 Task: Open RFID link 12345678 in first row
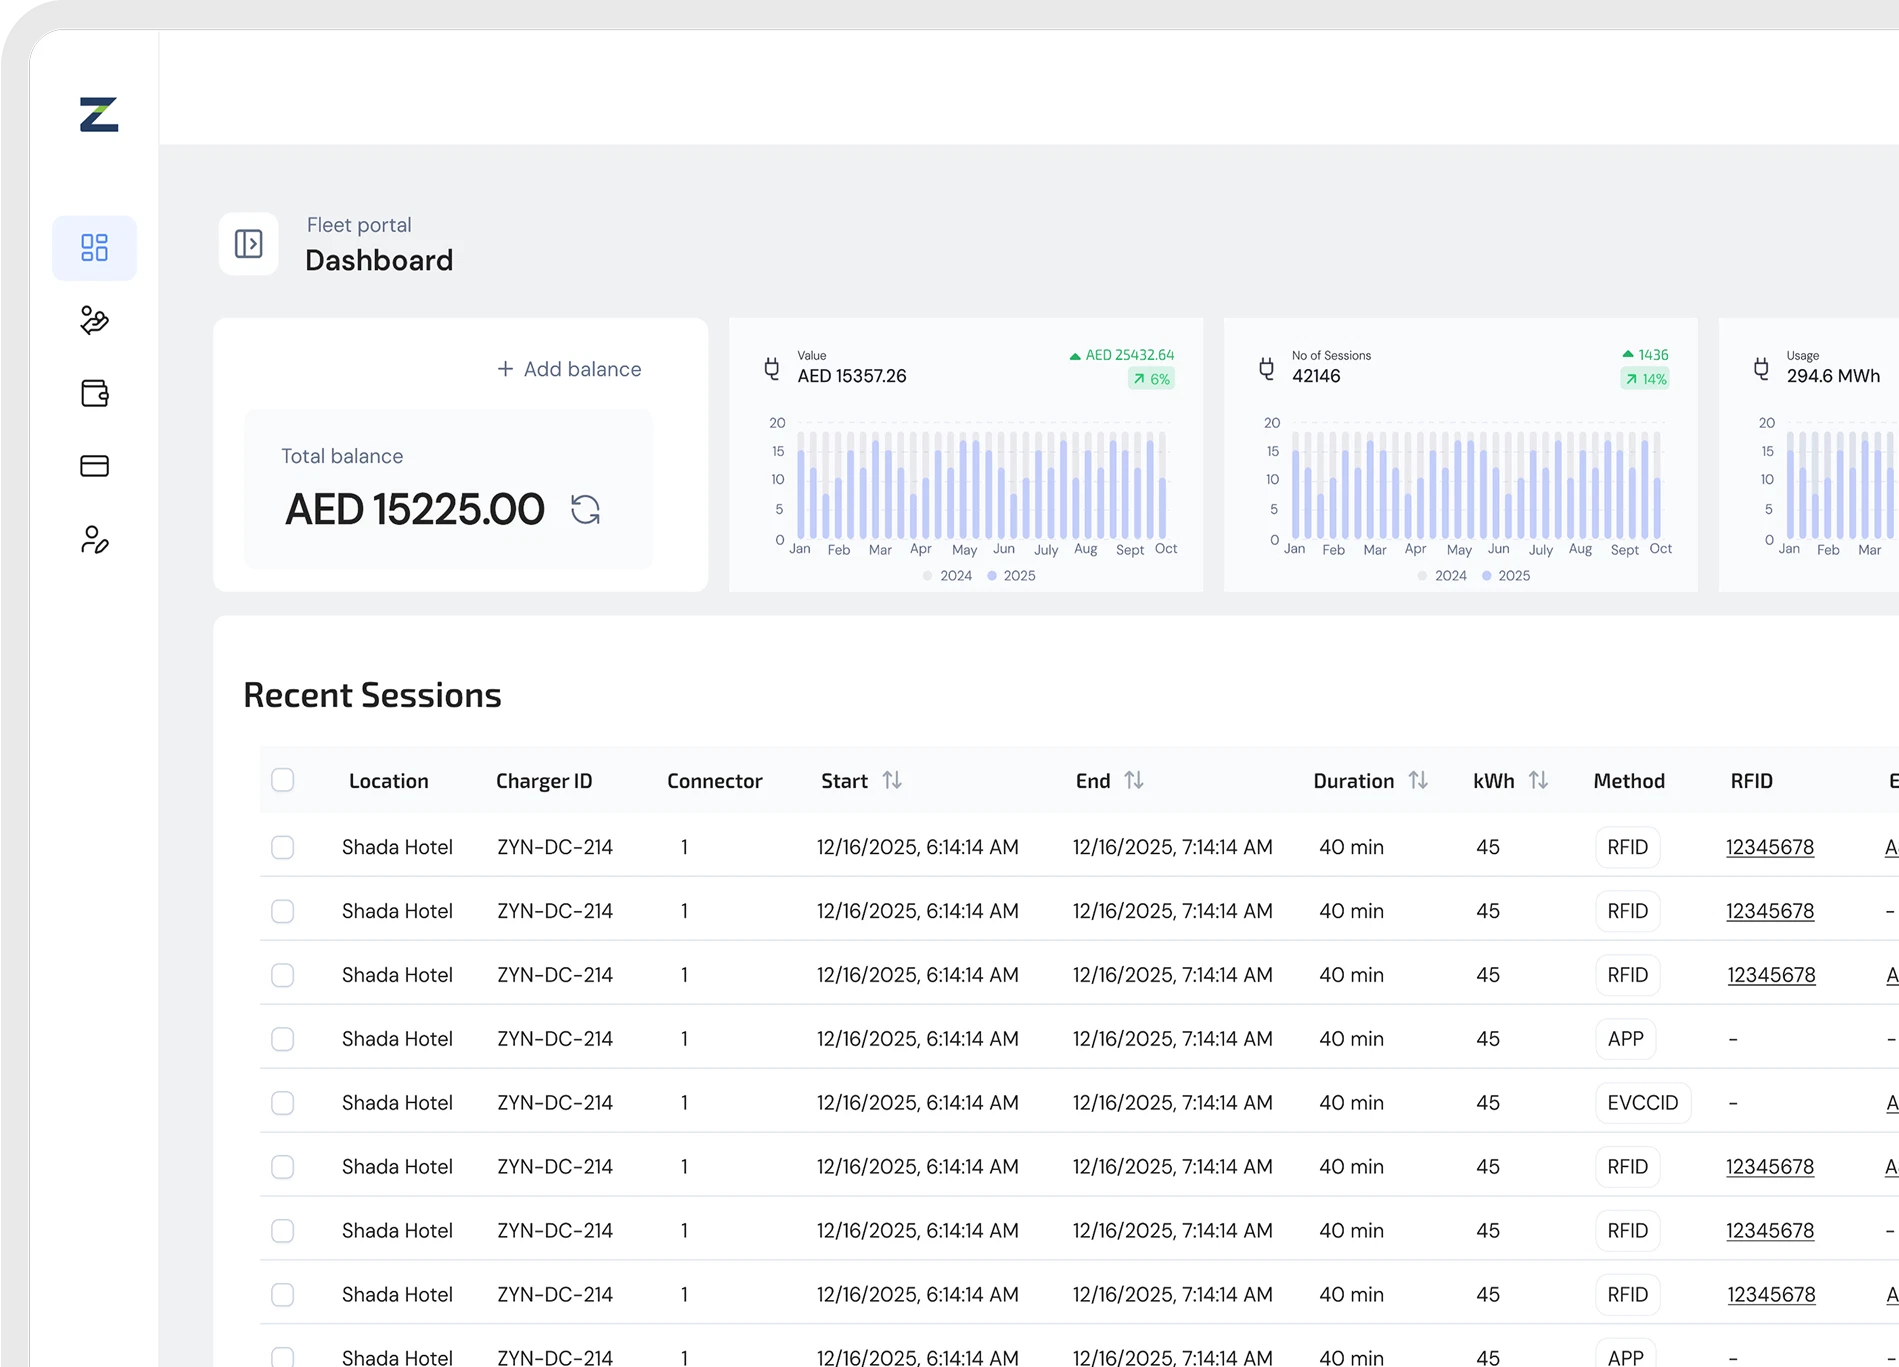tap(1770, 847)
